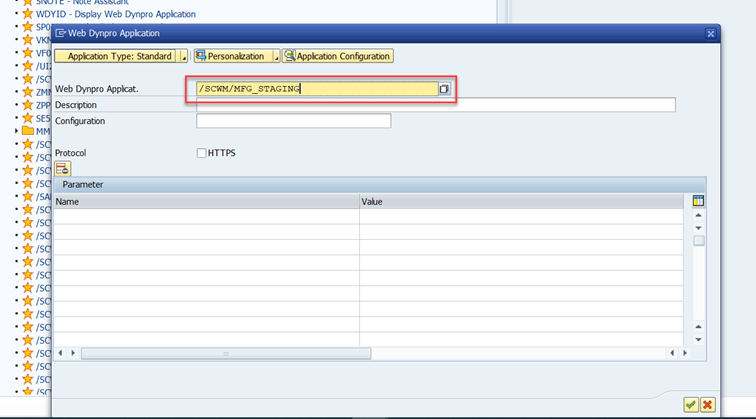Click the Web Dynpro Application title icon
The image size is (756, 419).
coord(60,33)
